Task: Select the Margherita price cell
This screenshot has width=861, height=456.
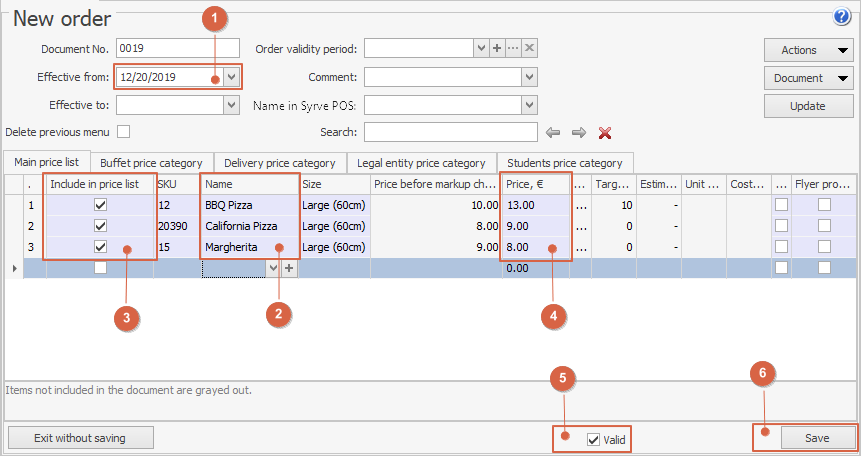Action: point(534,247)
